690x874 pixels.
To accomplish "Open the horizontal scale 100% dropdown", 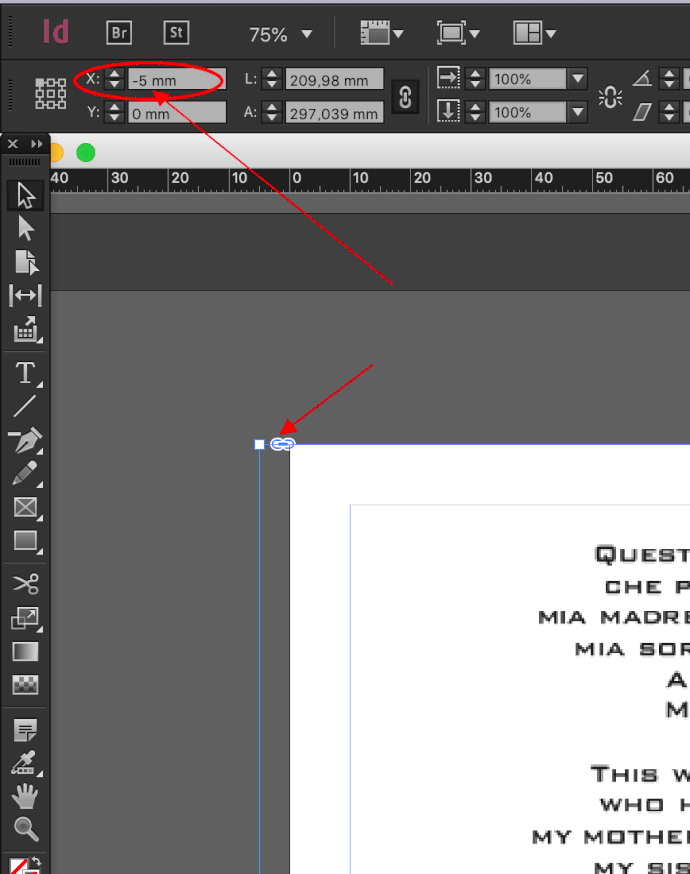I will [x=578, y=79].
